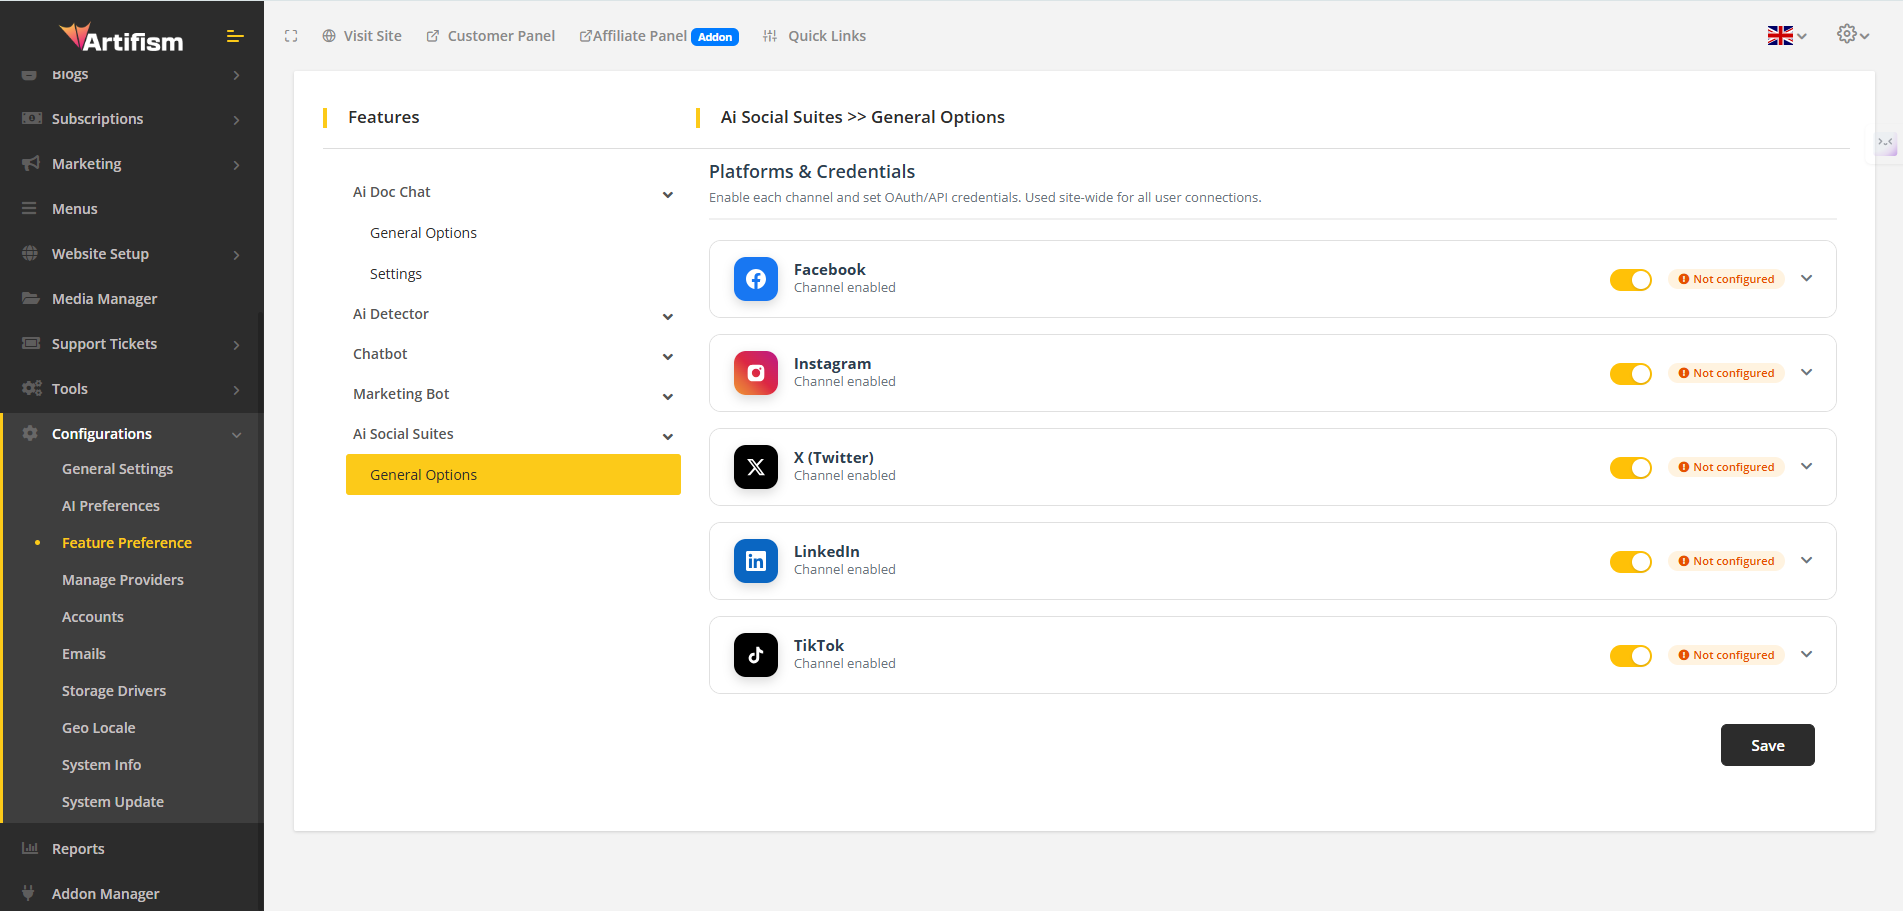Open the language flag dropdown
This screenshot has height=911, width=1903.
[x=1786, y=36]
